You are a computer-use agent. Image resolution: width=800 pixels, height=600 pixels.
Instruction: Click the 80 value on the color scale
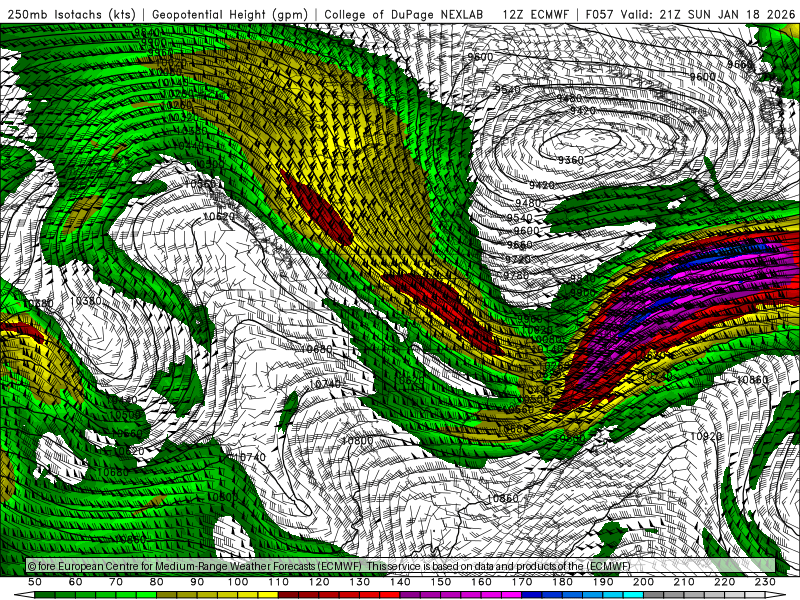(x=156, y=581)
